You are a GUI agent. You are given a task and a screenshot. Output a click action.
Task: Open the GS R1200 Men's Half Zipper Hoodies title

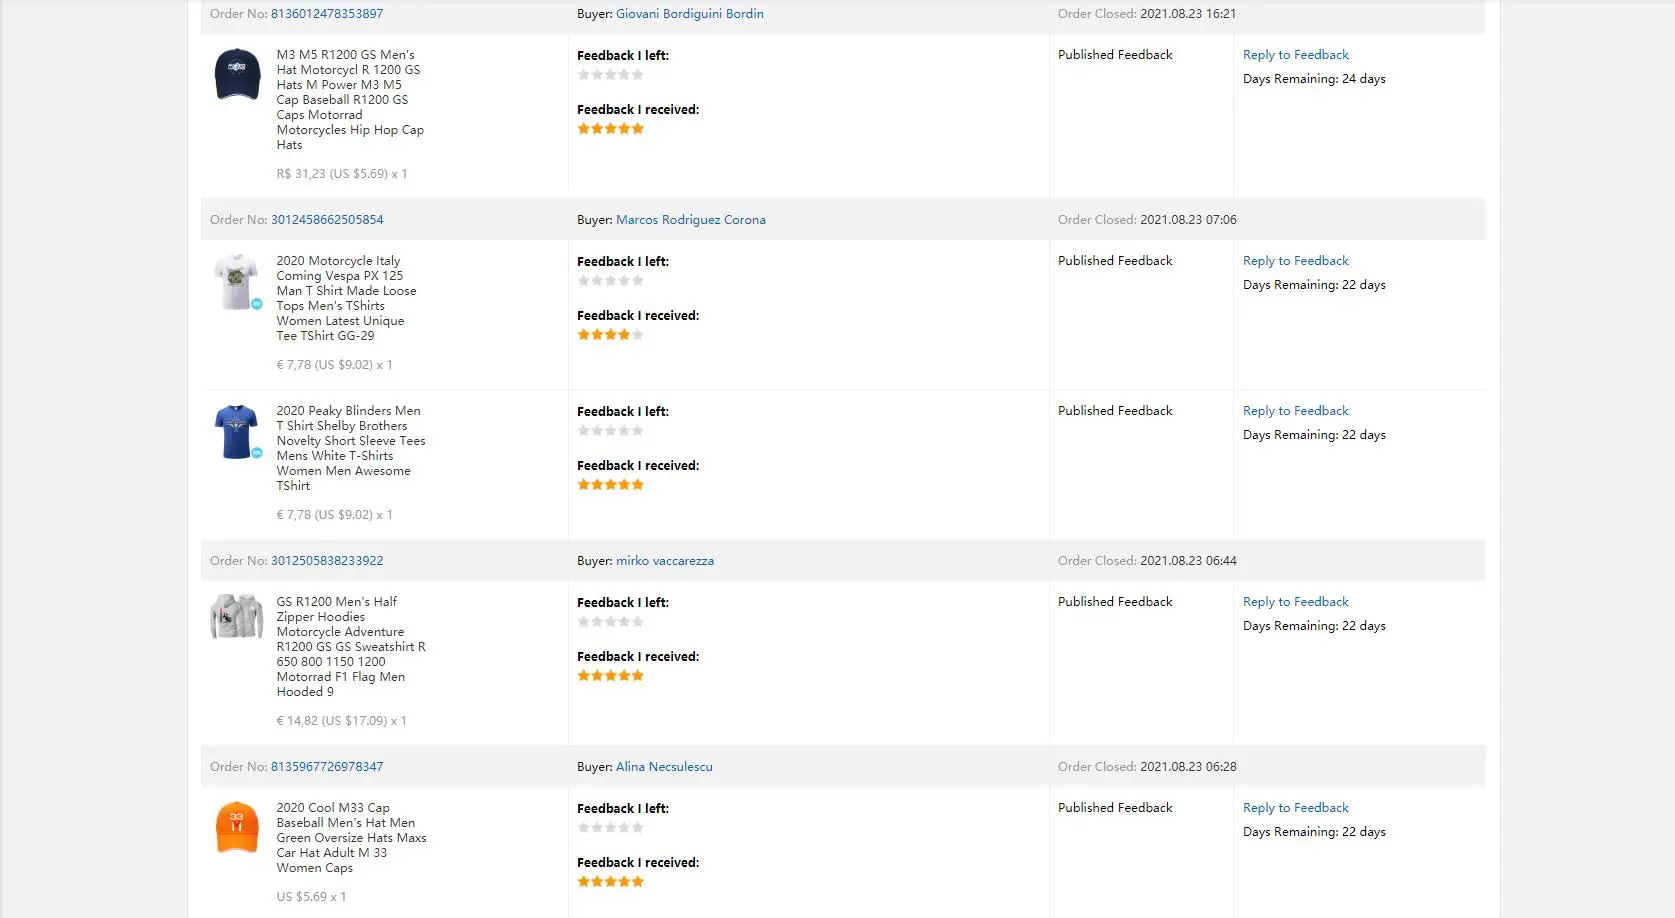336,602
